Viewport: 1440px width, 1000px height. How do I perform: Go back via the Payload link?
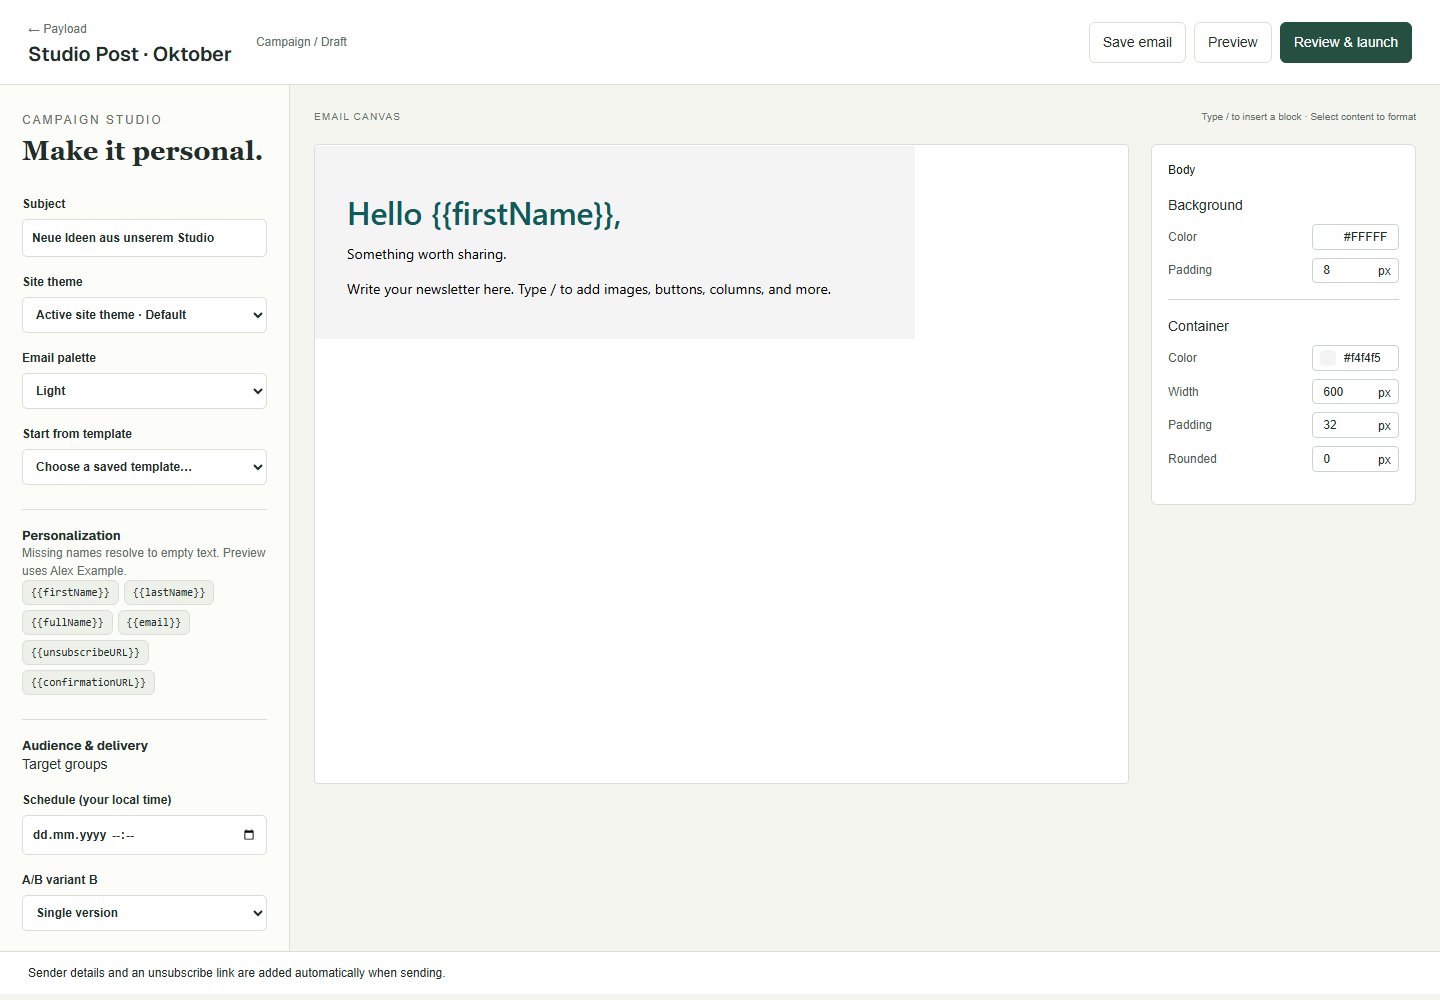pos(58,29)
